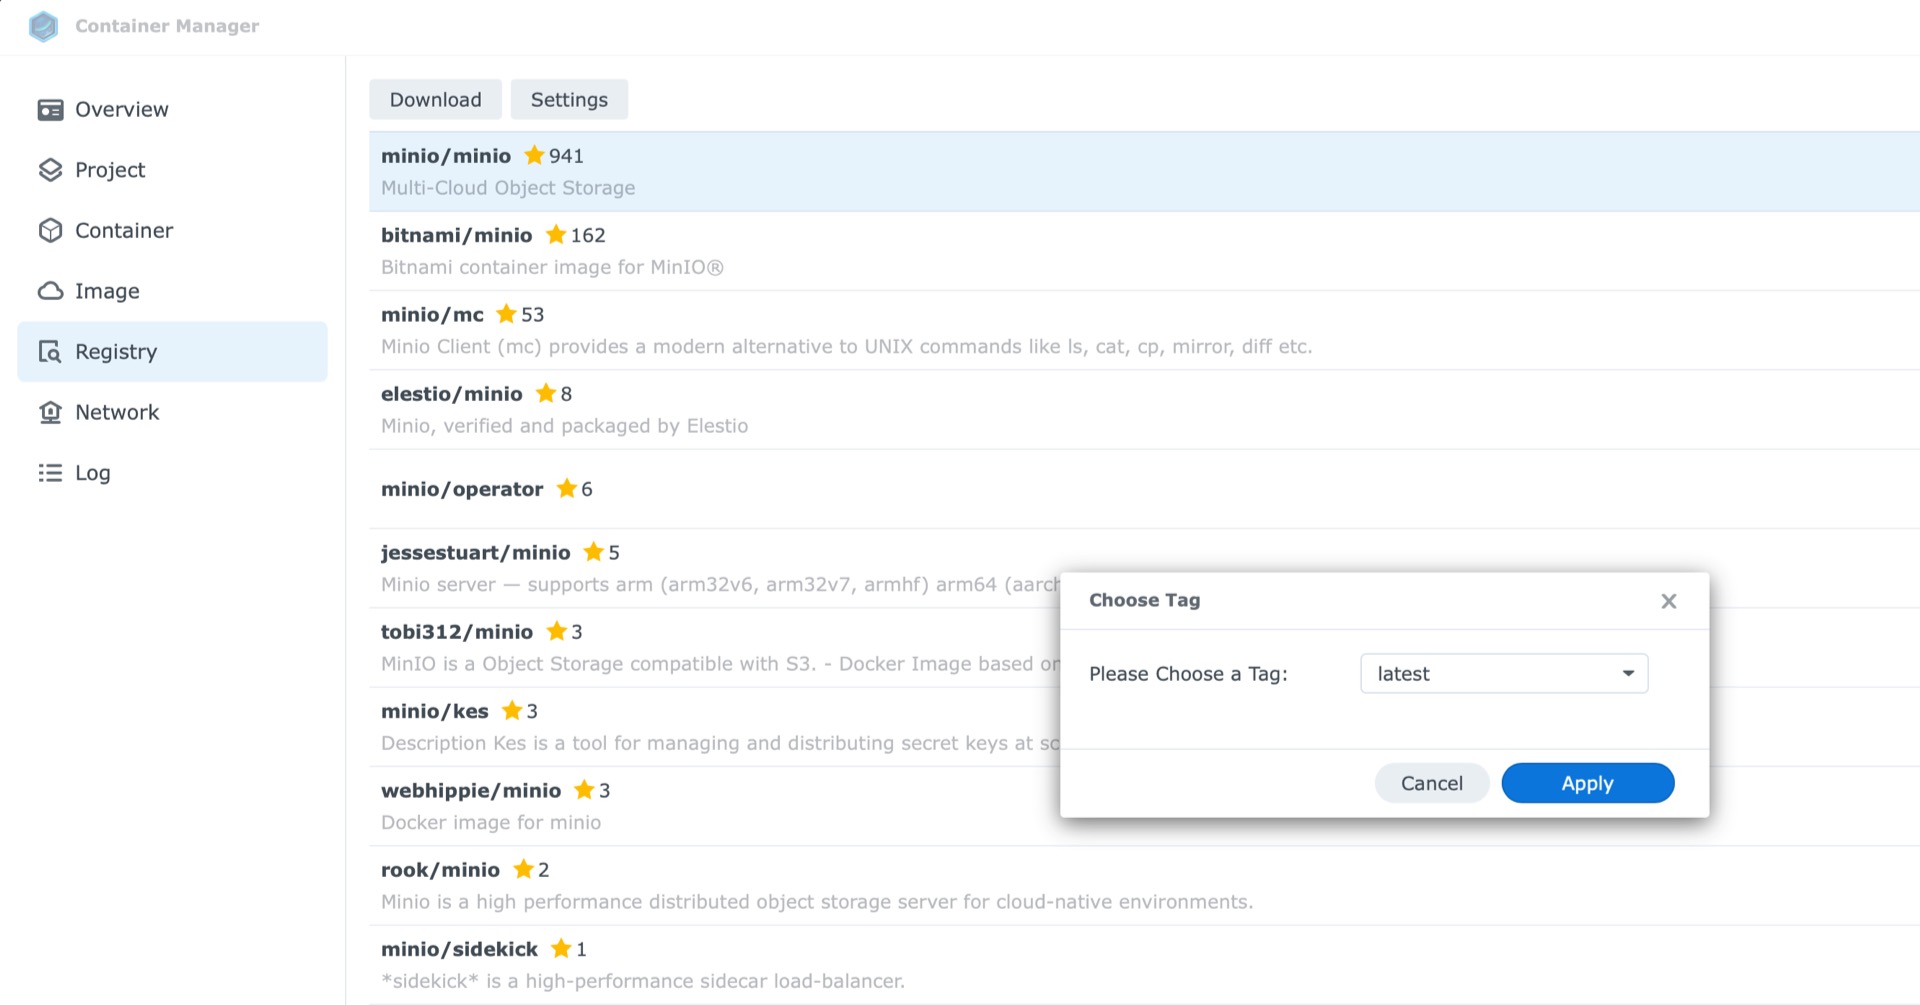Select the jessestuart/minio image name
The width and height of the screenshot is (1920, 1005).
click(475, 552)
